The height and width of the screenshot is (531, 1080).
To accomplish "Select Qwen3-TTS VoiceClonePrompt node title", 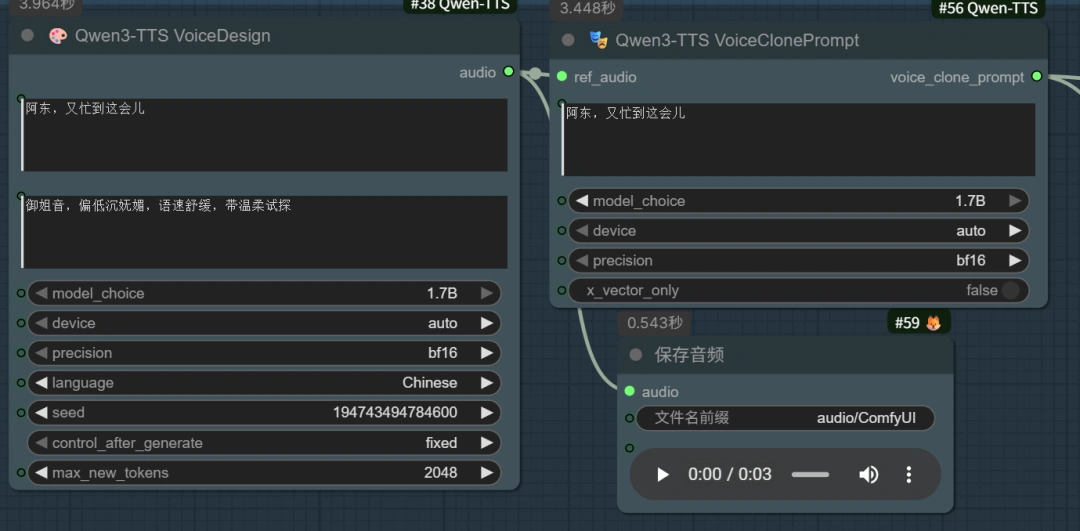I will point(737,40).
